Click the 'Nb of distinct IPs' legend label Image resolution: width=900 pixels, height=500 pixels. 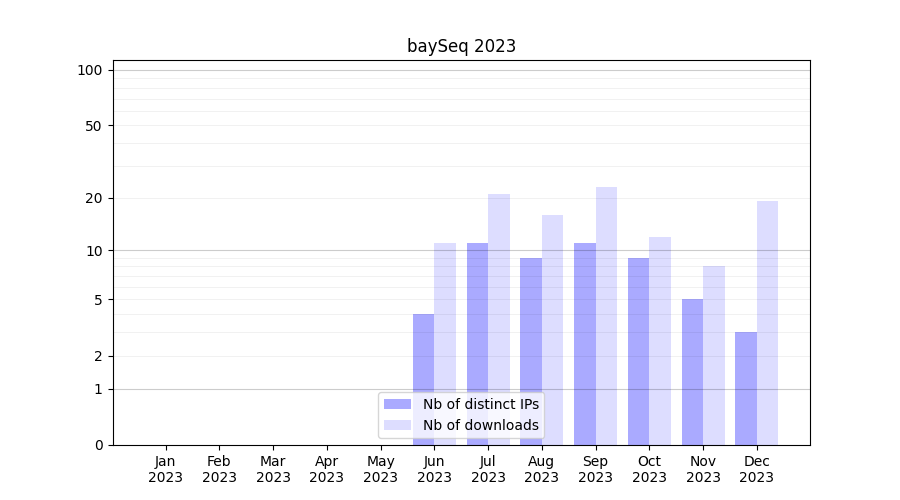click(x=480, y=404)
